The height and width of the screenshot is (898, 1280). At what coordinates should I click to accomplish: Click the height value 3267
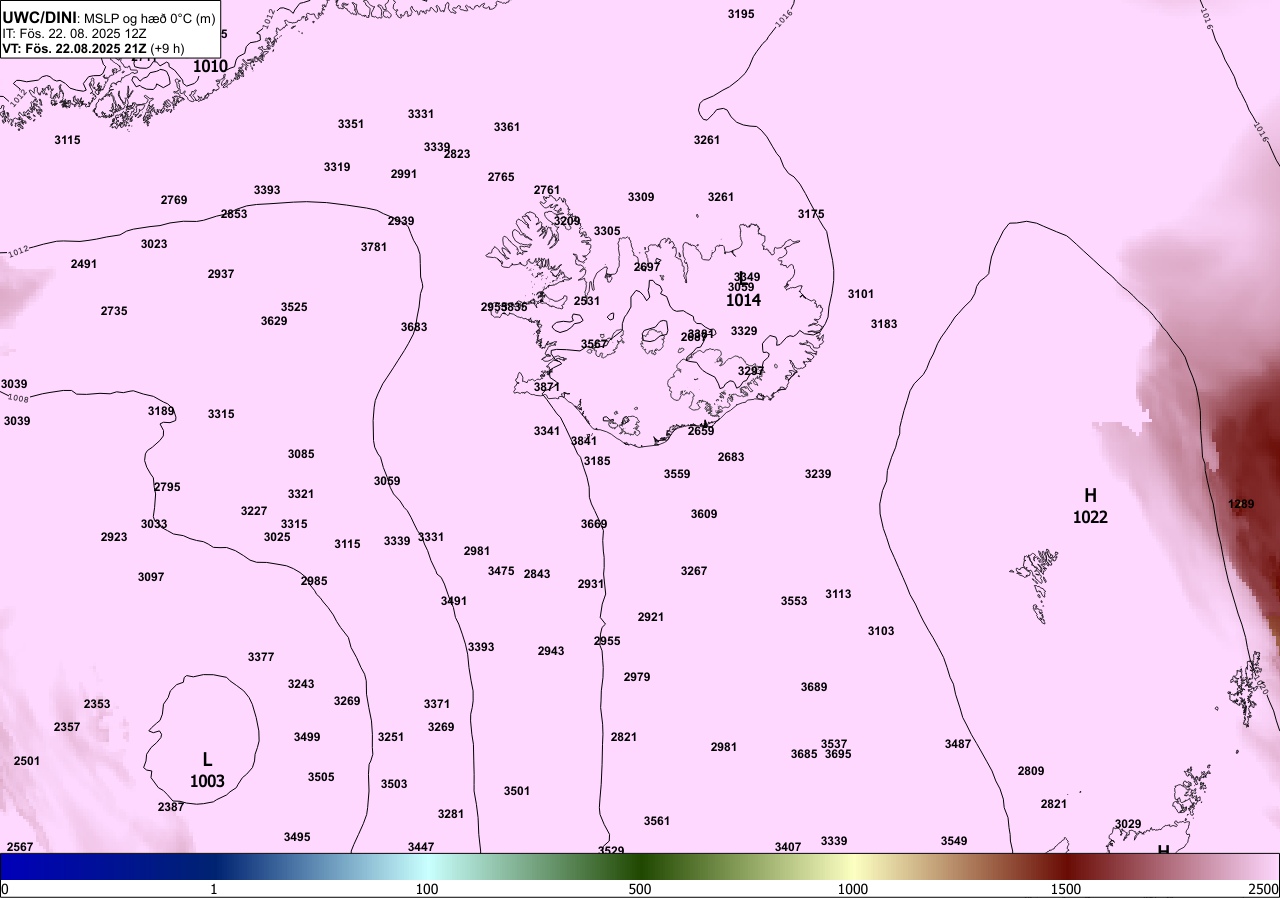[x=694, y=571]
